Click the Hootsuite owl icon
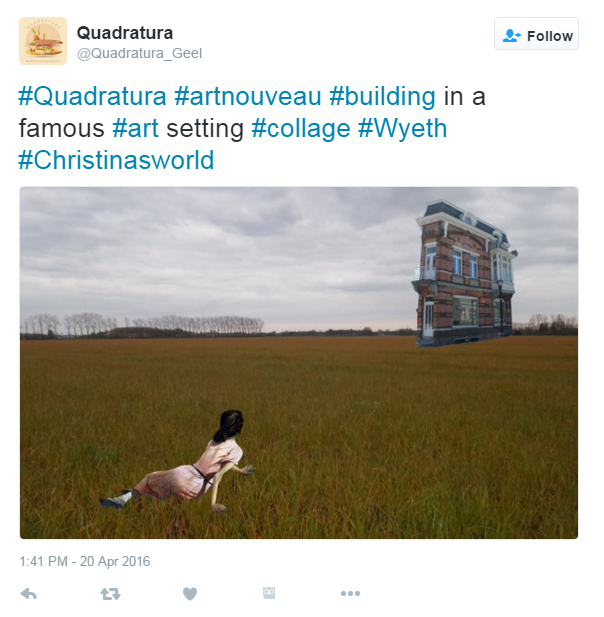604x617 pixels. coord(269,593)
